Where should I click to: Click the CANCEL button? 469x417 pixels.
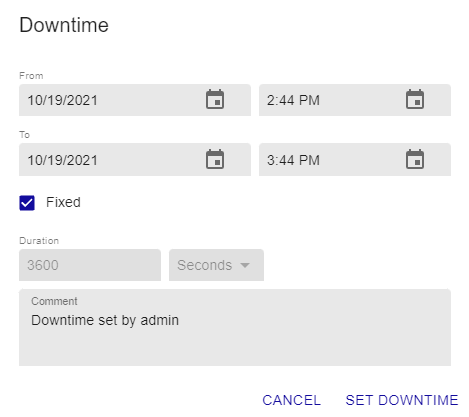coord(292,400)
